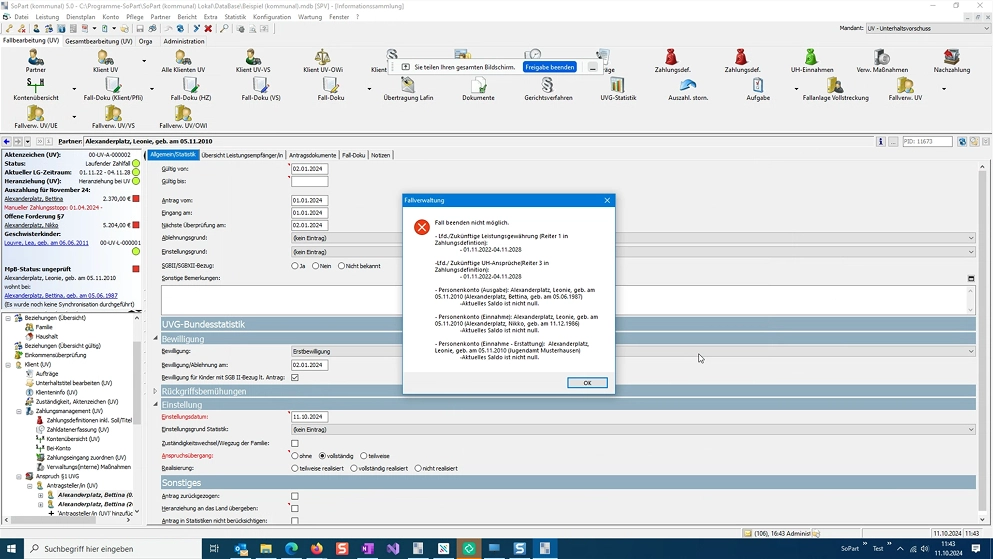This screenshot has width=993, height=559.
Task: Tick Zuständigkeitswechsel/Wegzug der Familie checkbox
Action: point(295,443)
